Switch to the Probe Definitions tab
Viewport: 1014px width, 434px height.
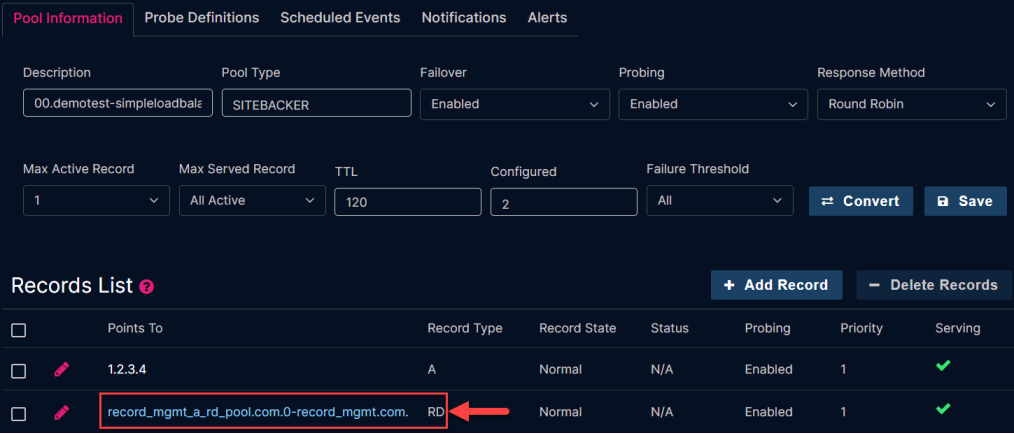point(201,18)
